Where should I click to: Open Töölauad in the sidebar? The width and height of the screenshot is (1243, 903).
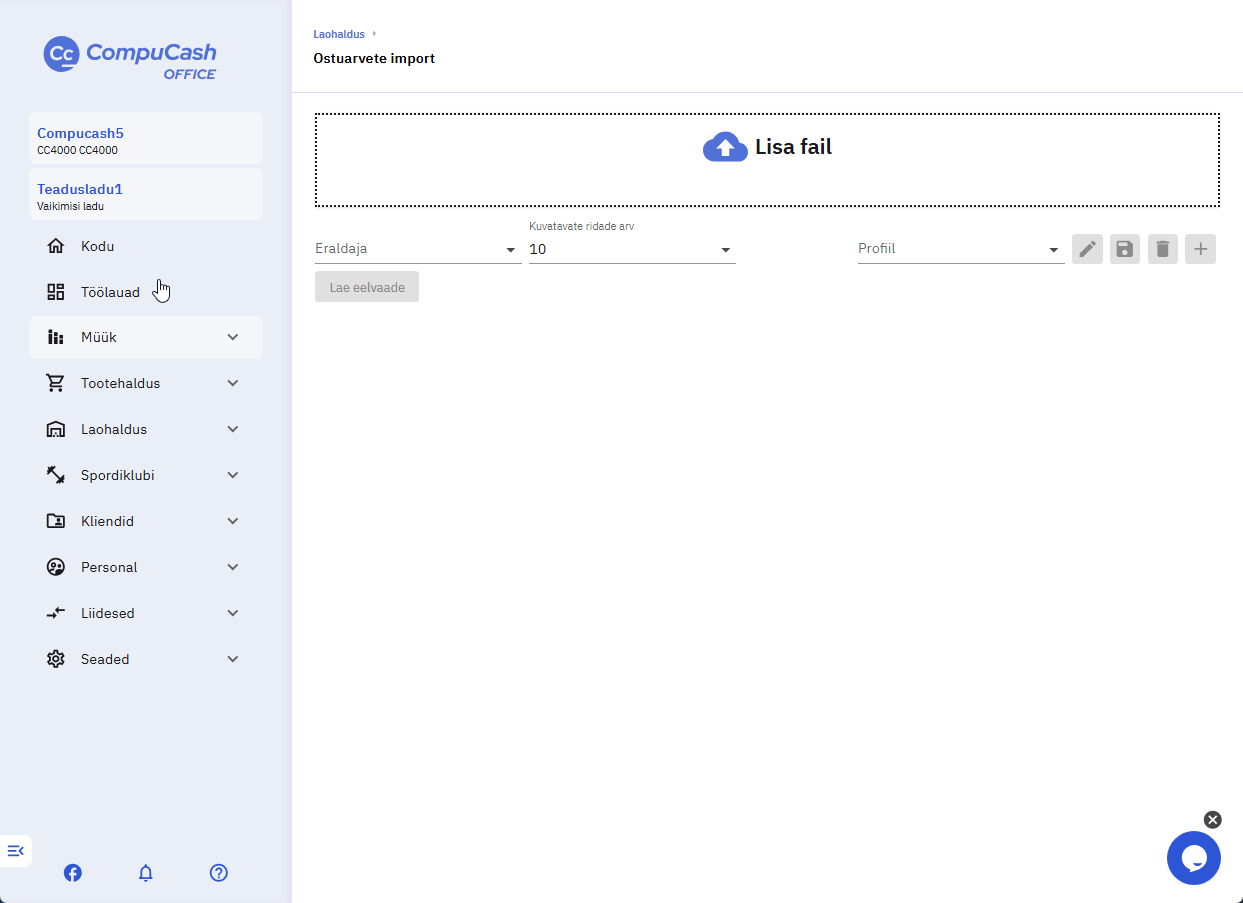(146, 292)
